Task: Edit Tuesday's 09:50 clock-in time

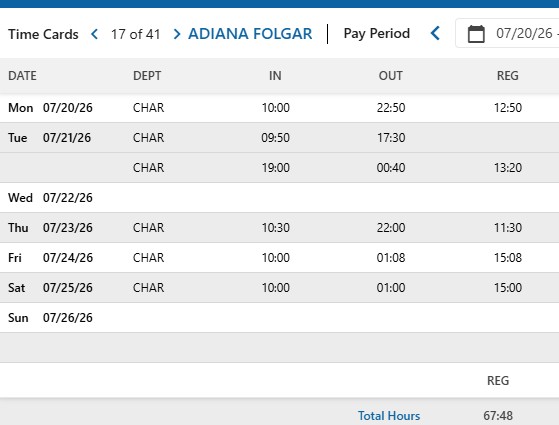Action: click(276, 138)
